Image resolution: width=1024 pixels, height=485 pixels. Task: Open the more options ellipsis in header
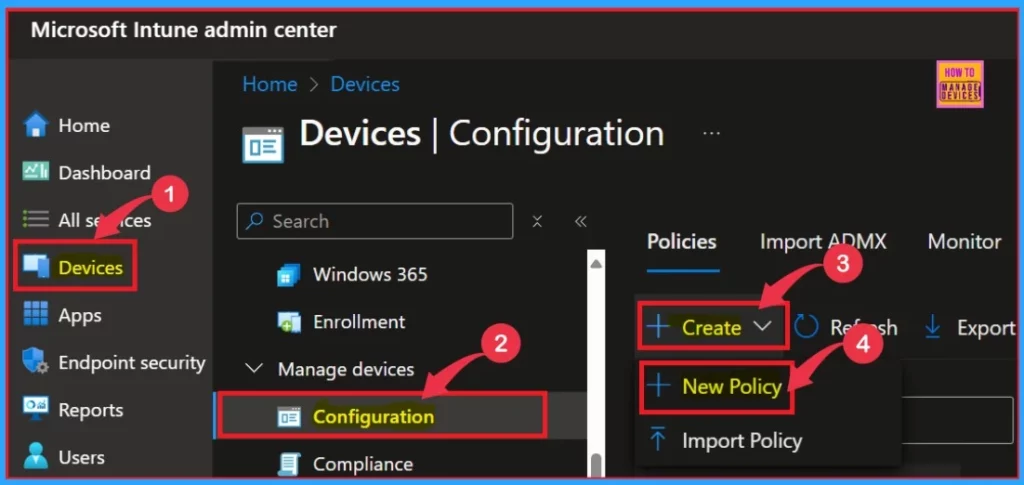click(711, 133)
